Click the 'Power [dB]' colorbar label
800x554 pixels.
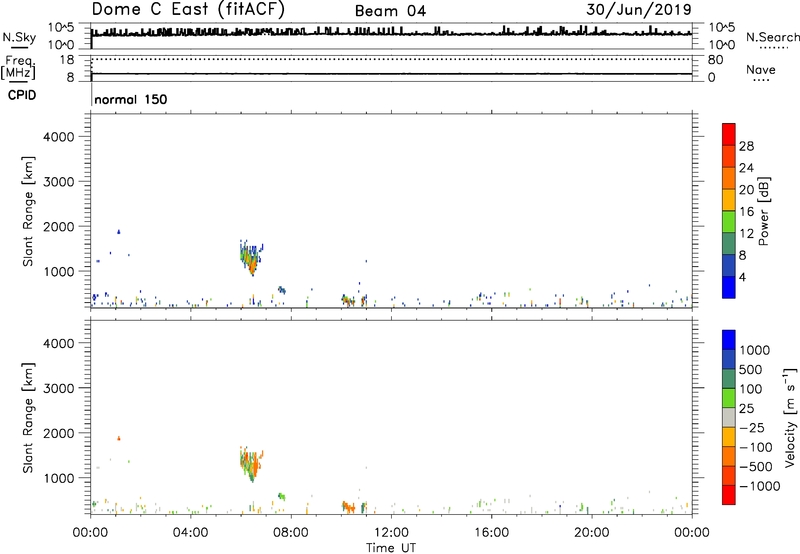coord(764,211)
